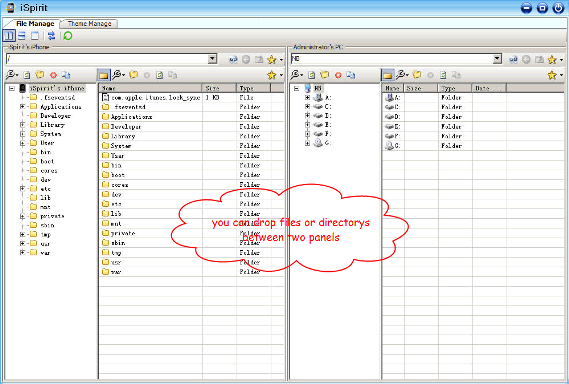Click the red delete icon in iPhone panel
569x384 pixels.
pos(53,75)
